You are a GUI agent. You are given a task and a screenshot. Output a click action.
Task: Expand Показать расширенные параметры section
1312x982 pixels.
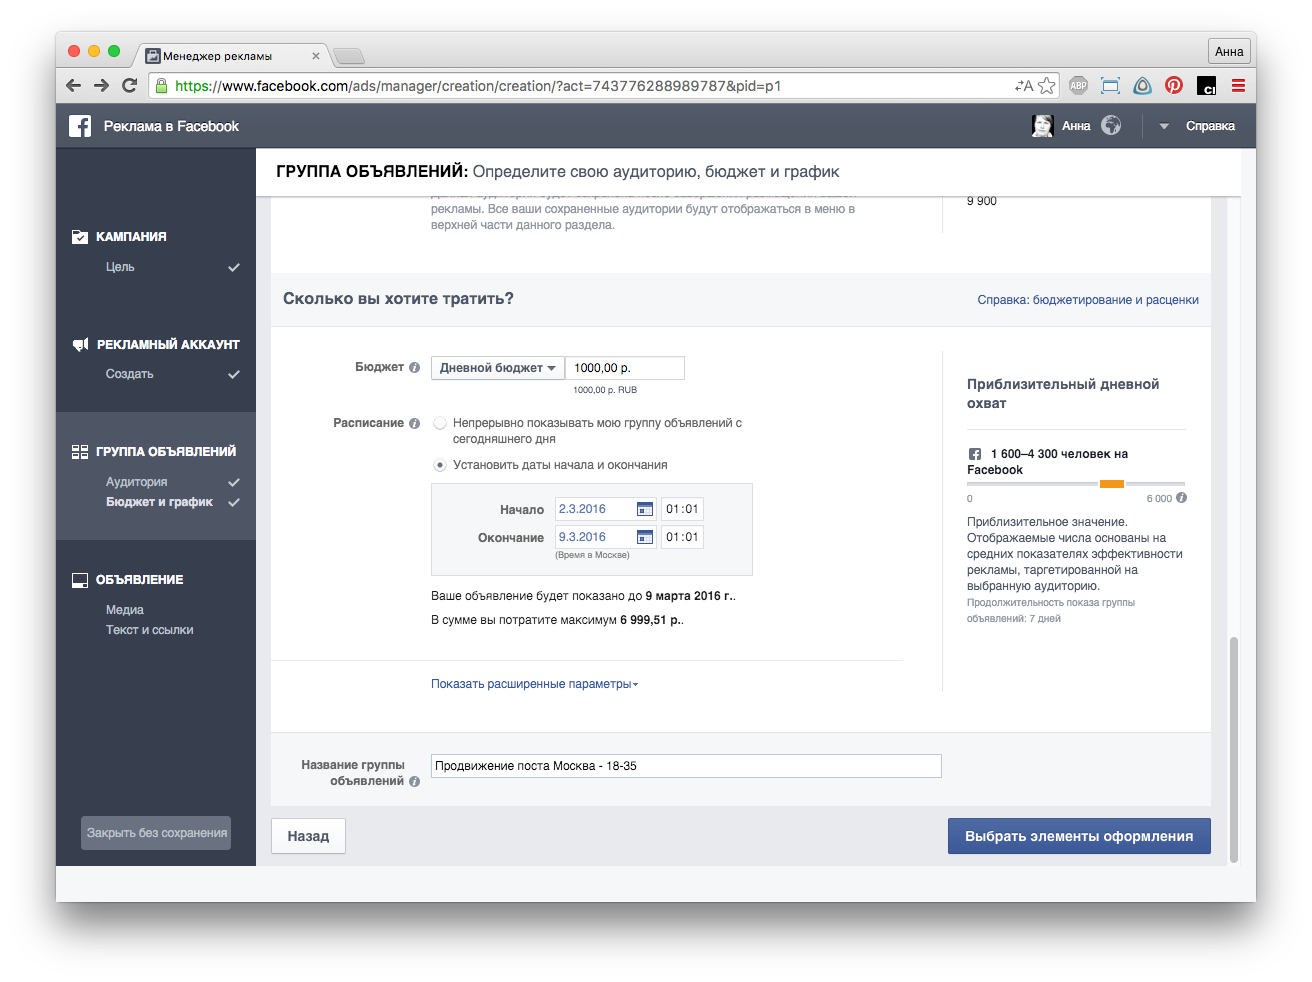(x=534, y=684)
